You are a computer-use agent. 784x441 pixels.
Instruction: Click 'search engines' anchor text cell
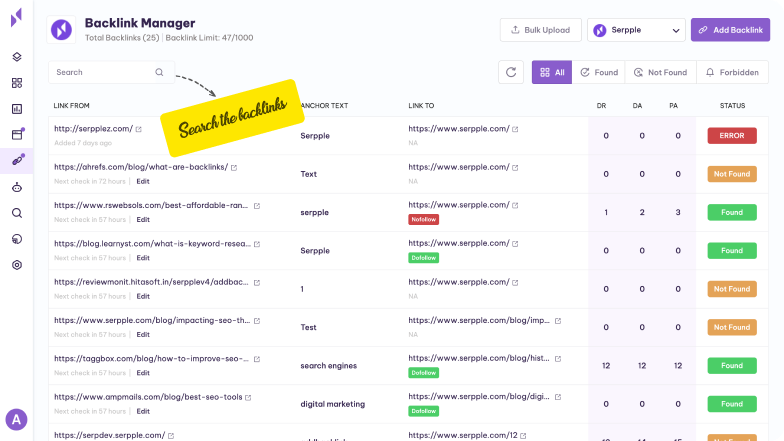(328, 366)
